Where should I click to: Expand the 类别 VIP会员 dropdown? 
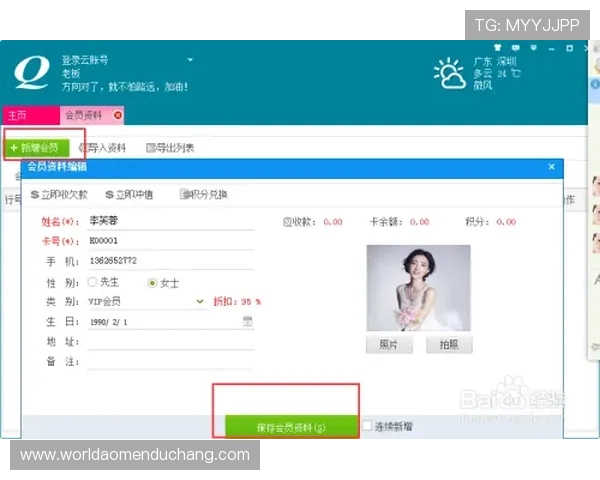(x=200, y=301)
